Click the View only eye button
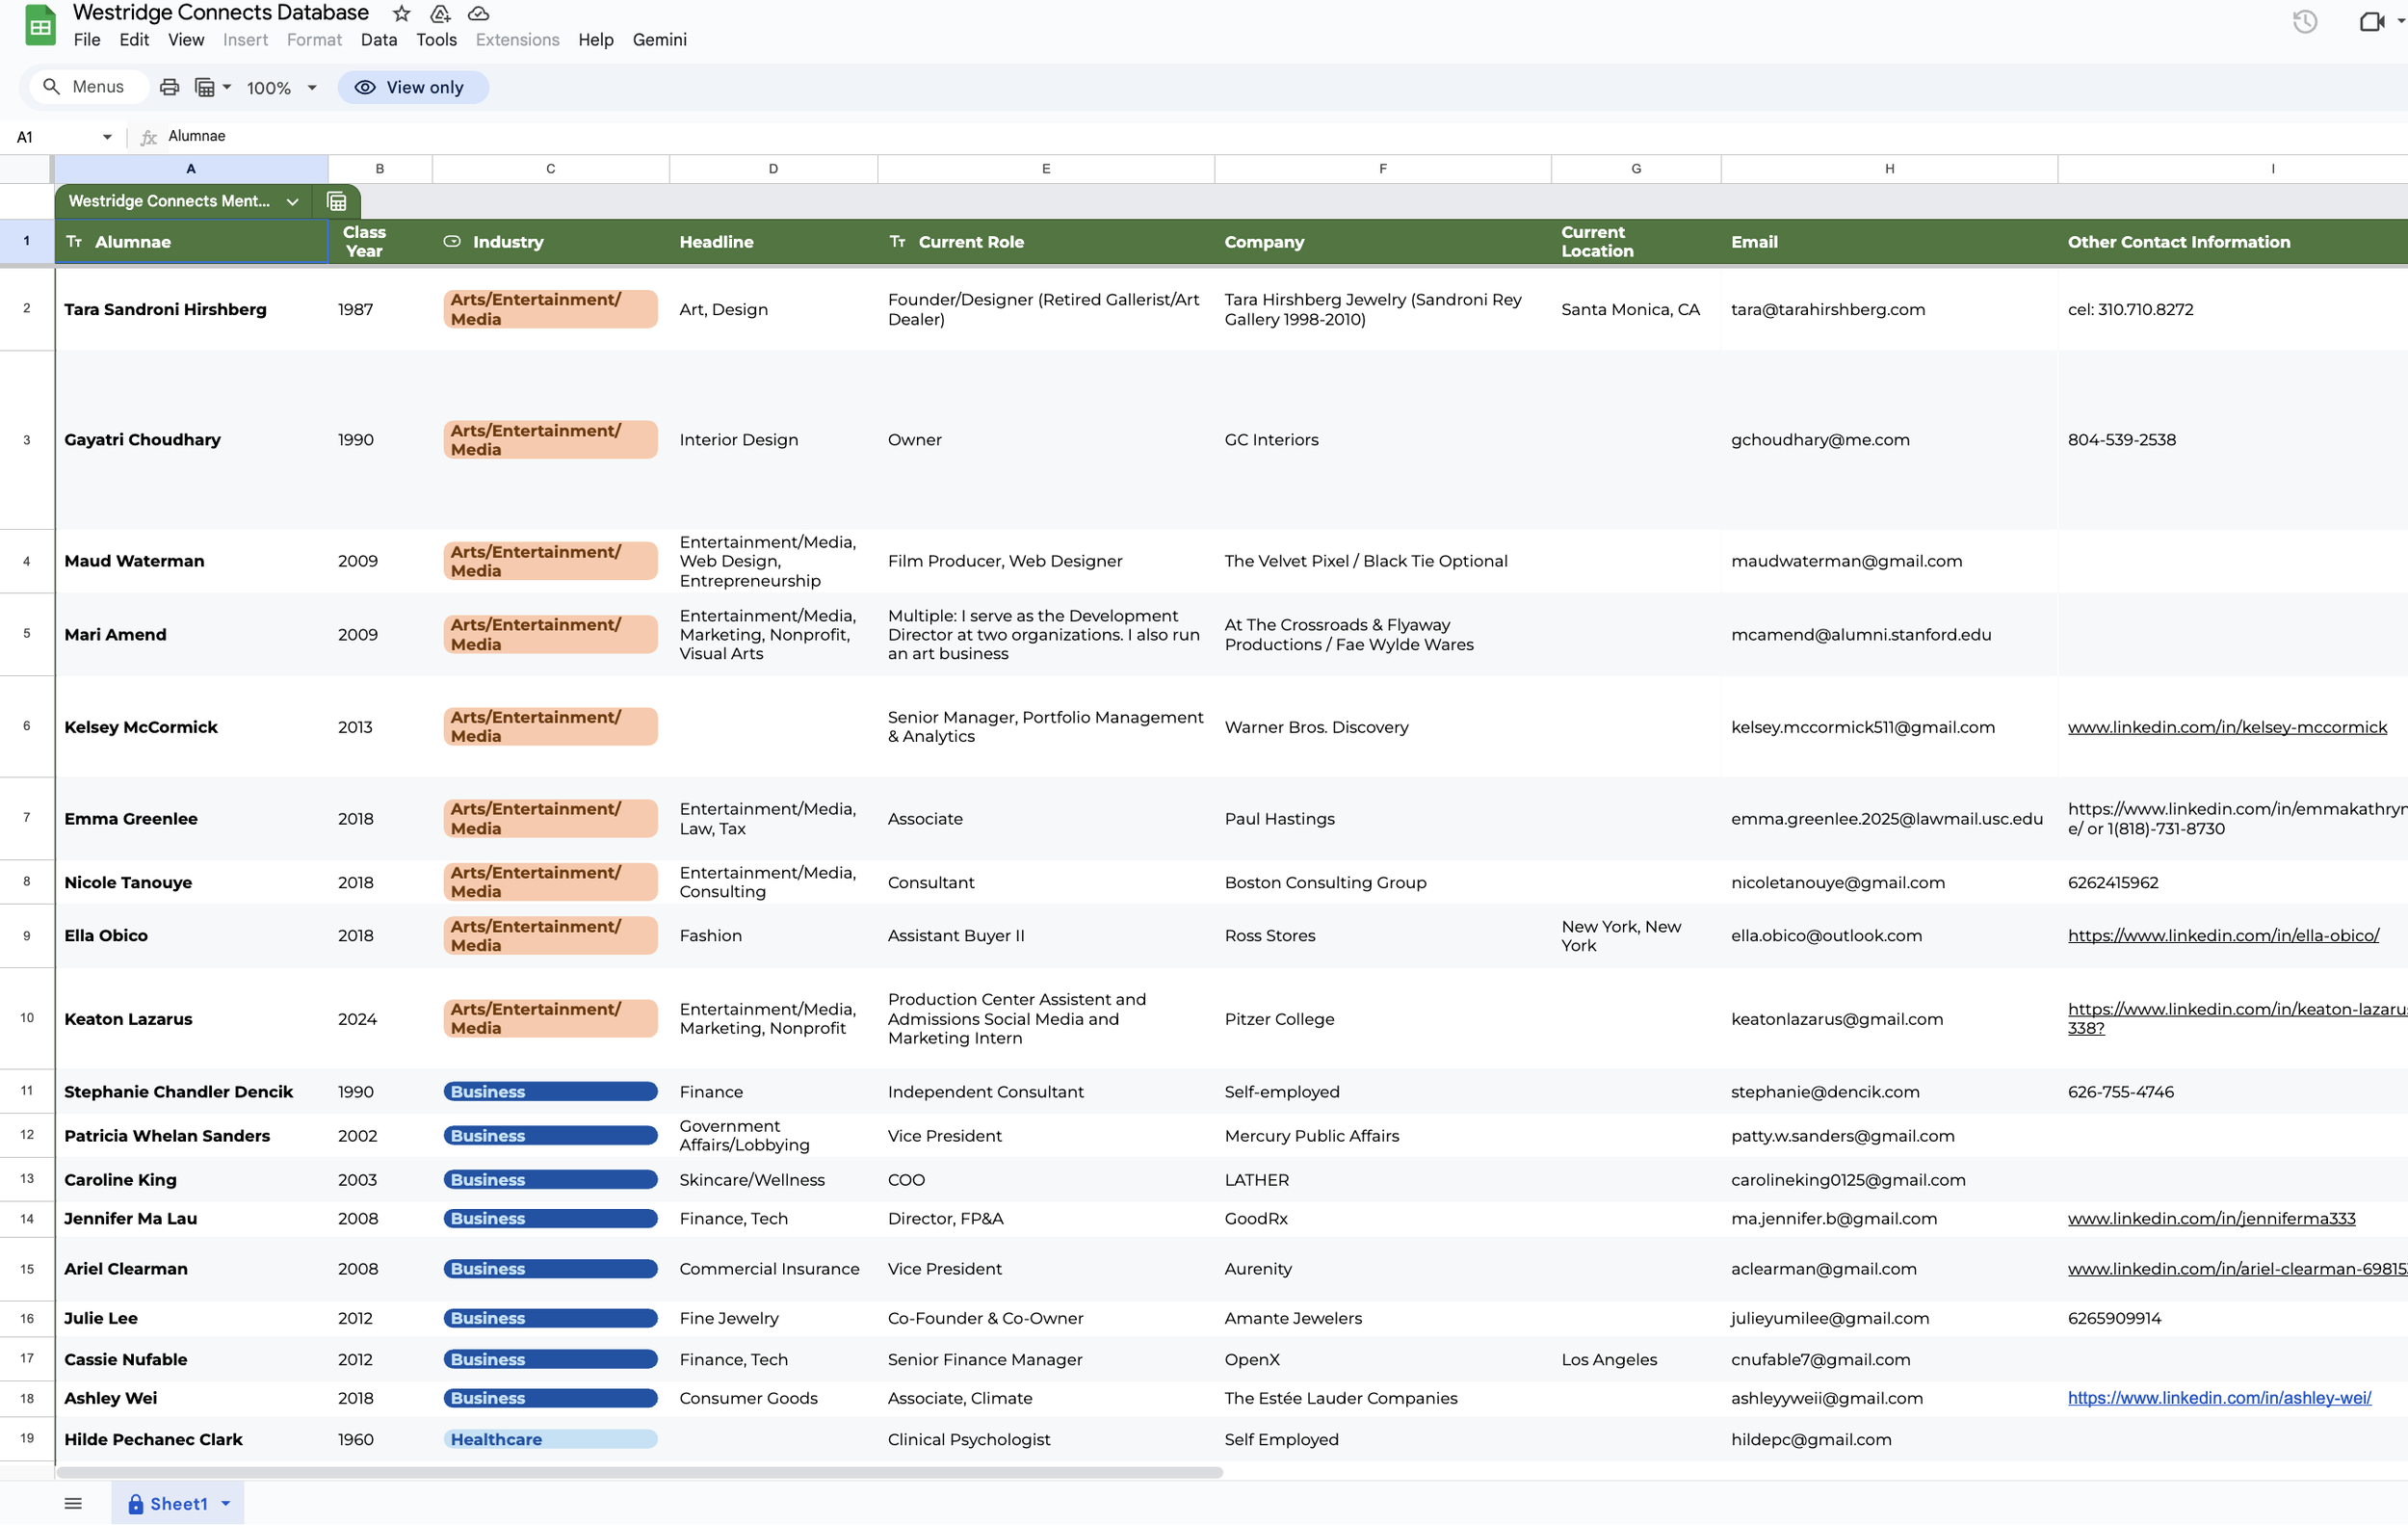The width and height of the screenshot is (2408, 1525). tap(412, 87)
